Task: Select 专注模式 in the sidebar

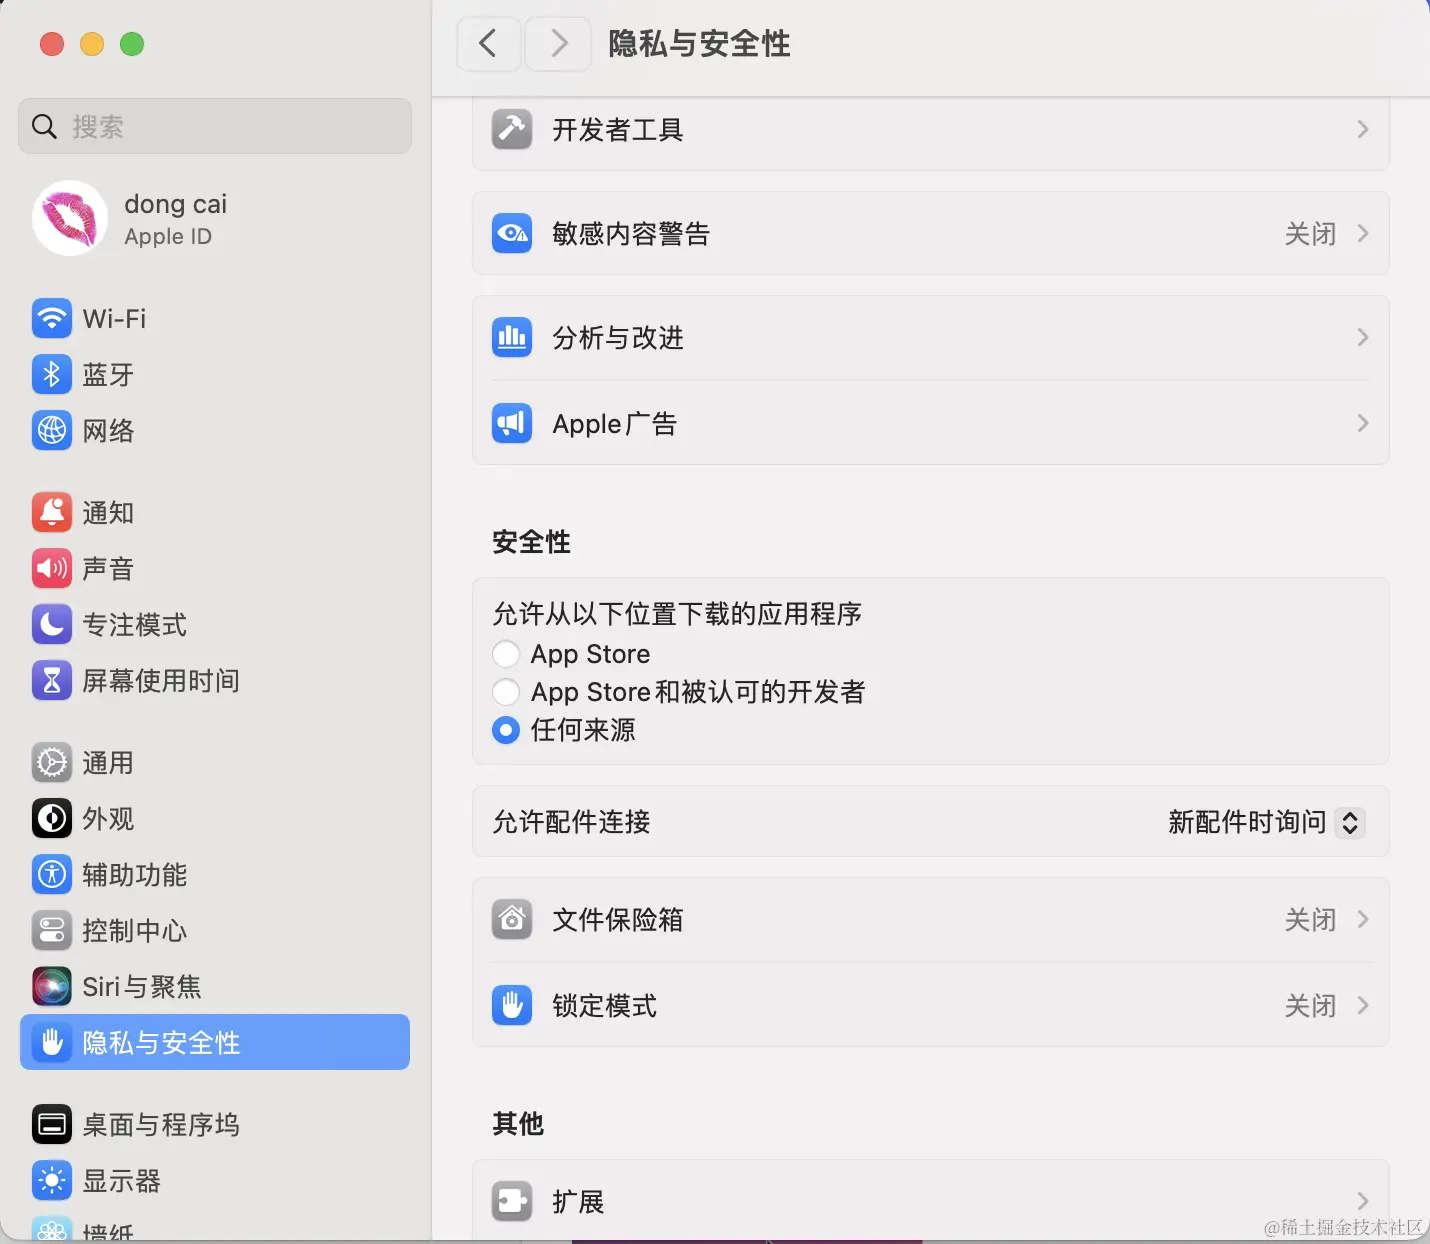Action: tap(135, 624)
